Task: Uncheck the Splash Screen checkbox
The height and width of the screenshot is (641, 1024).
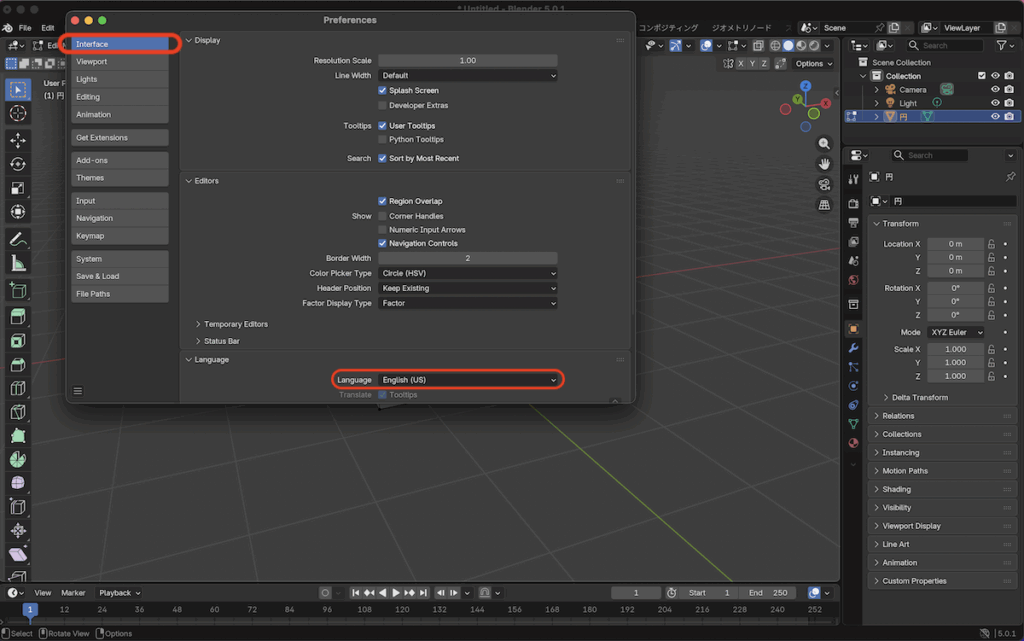Action: click(382, 90)
